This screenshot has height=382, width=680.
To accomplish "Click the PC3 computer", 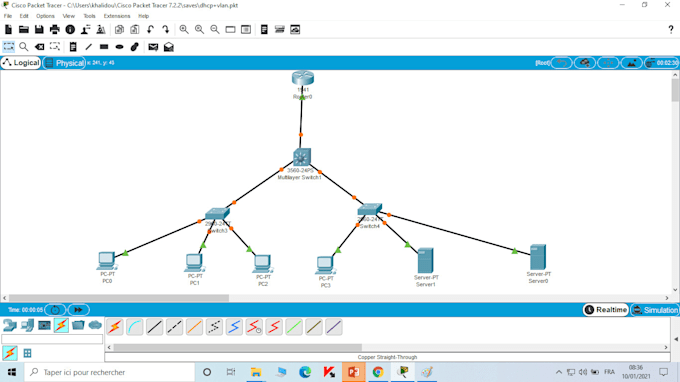I will click(325, 265).
